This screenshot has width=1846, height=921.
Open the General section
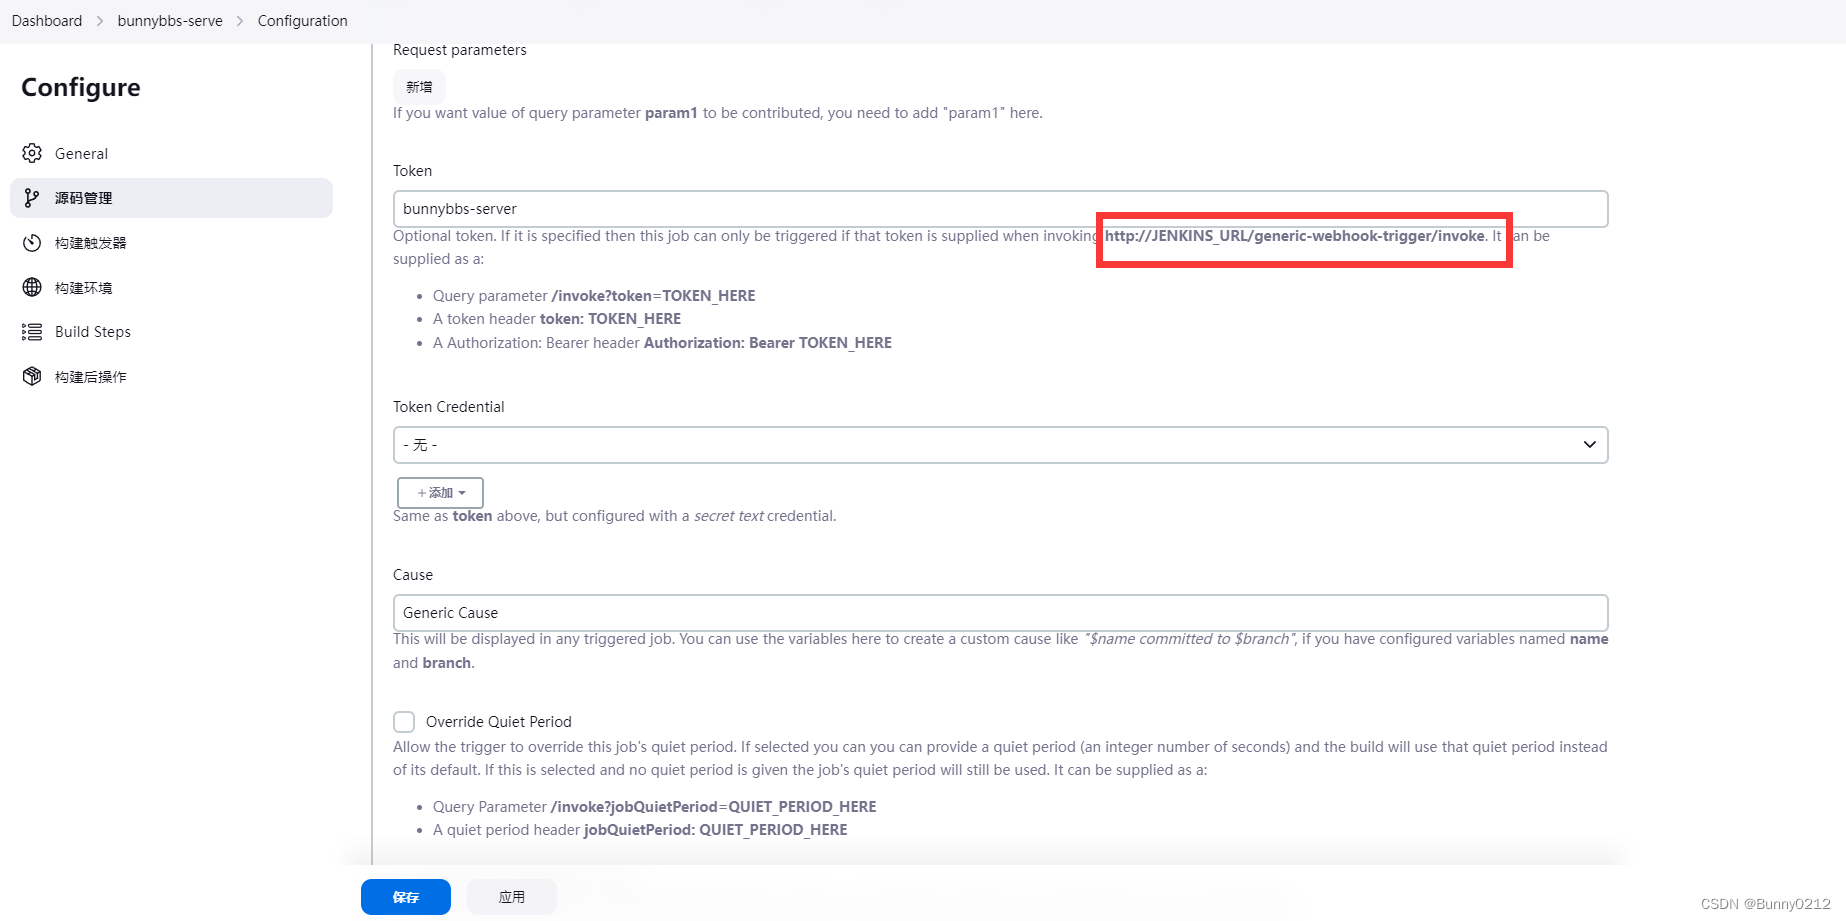pos(171,153)
